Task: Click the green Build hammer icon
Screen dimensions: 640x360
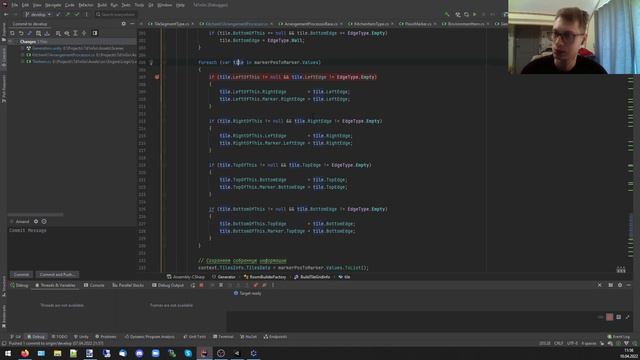Action: (447, 14)
